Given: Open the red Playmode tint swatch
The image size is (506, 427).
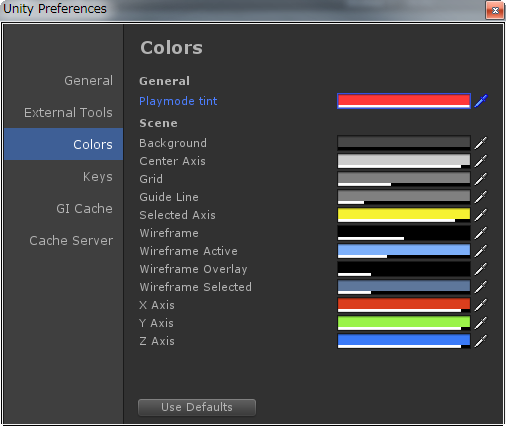Looking at the screenshot, I should [404, 101].
